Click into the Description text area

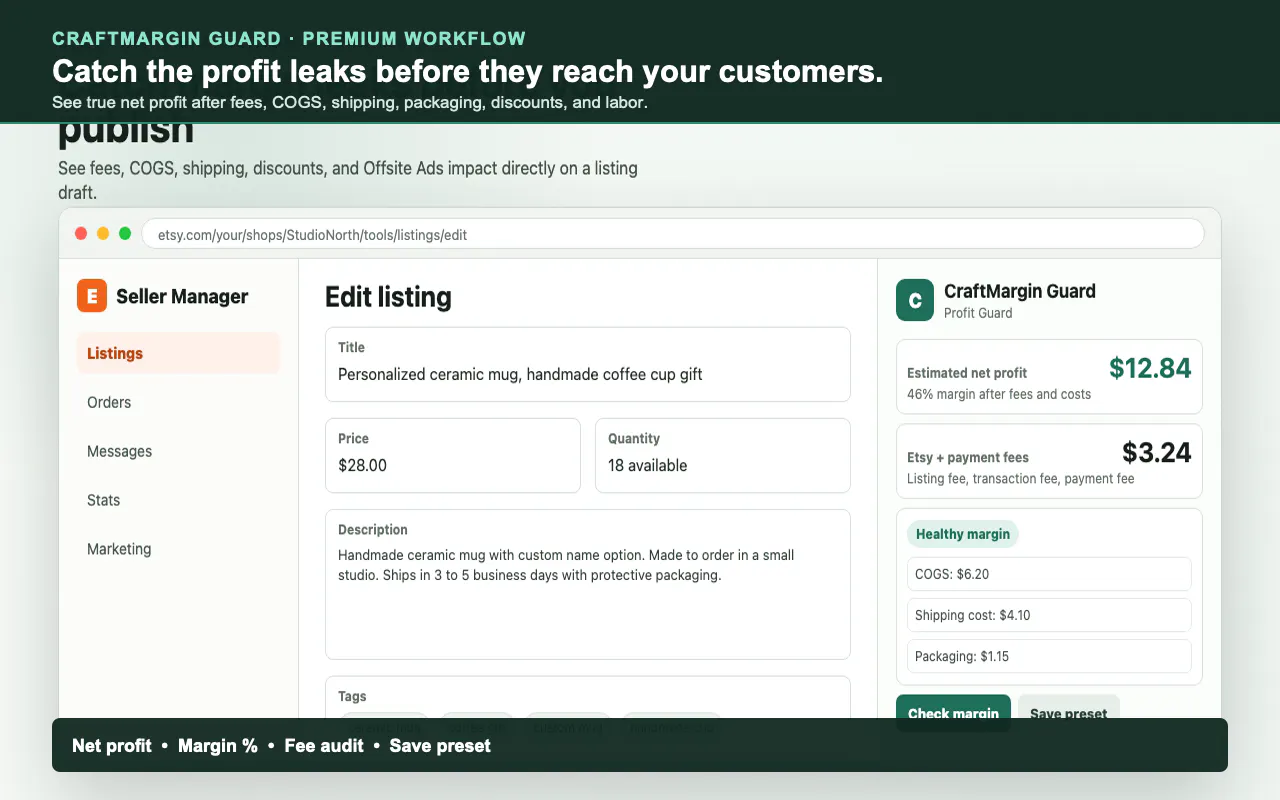point(588,585)
